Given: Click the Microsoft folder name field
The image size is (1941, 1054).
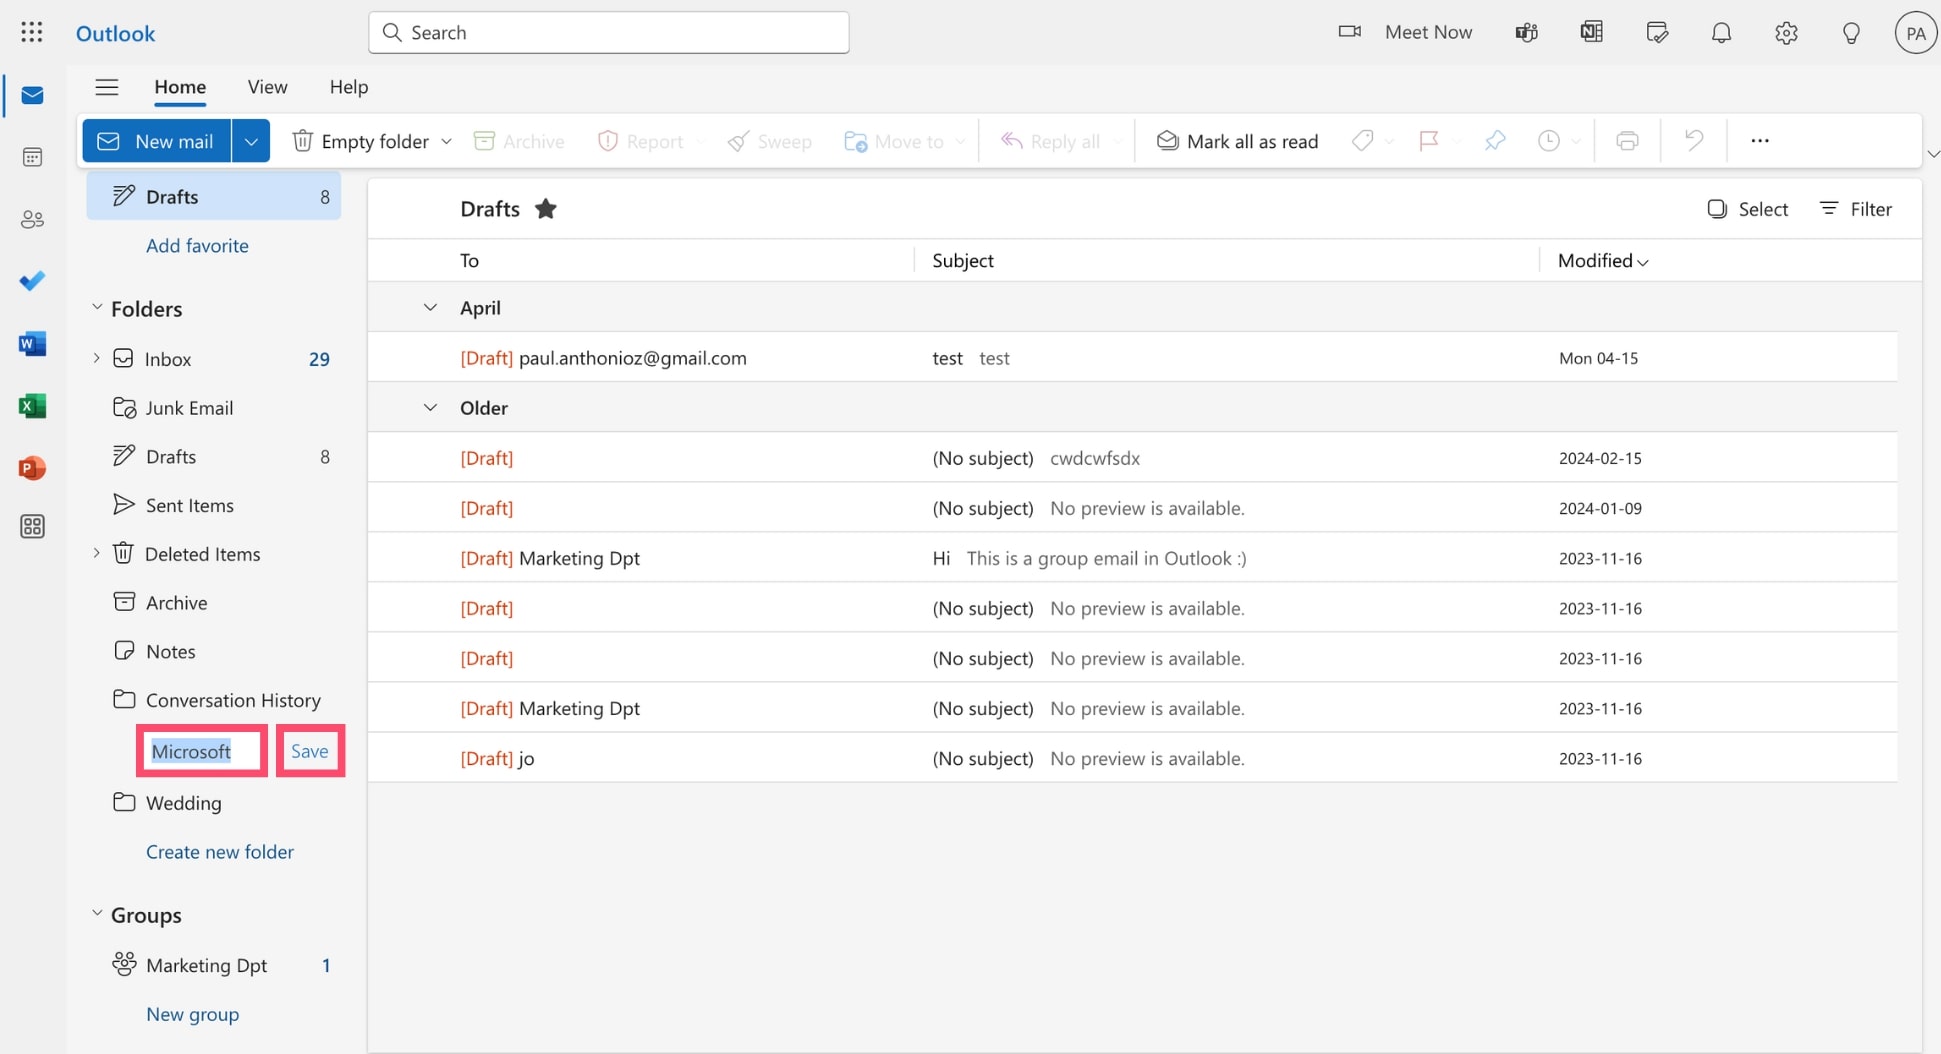Looking at the screenshot, I should pyautogui.click(x=202, y=751).
